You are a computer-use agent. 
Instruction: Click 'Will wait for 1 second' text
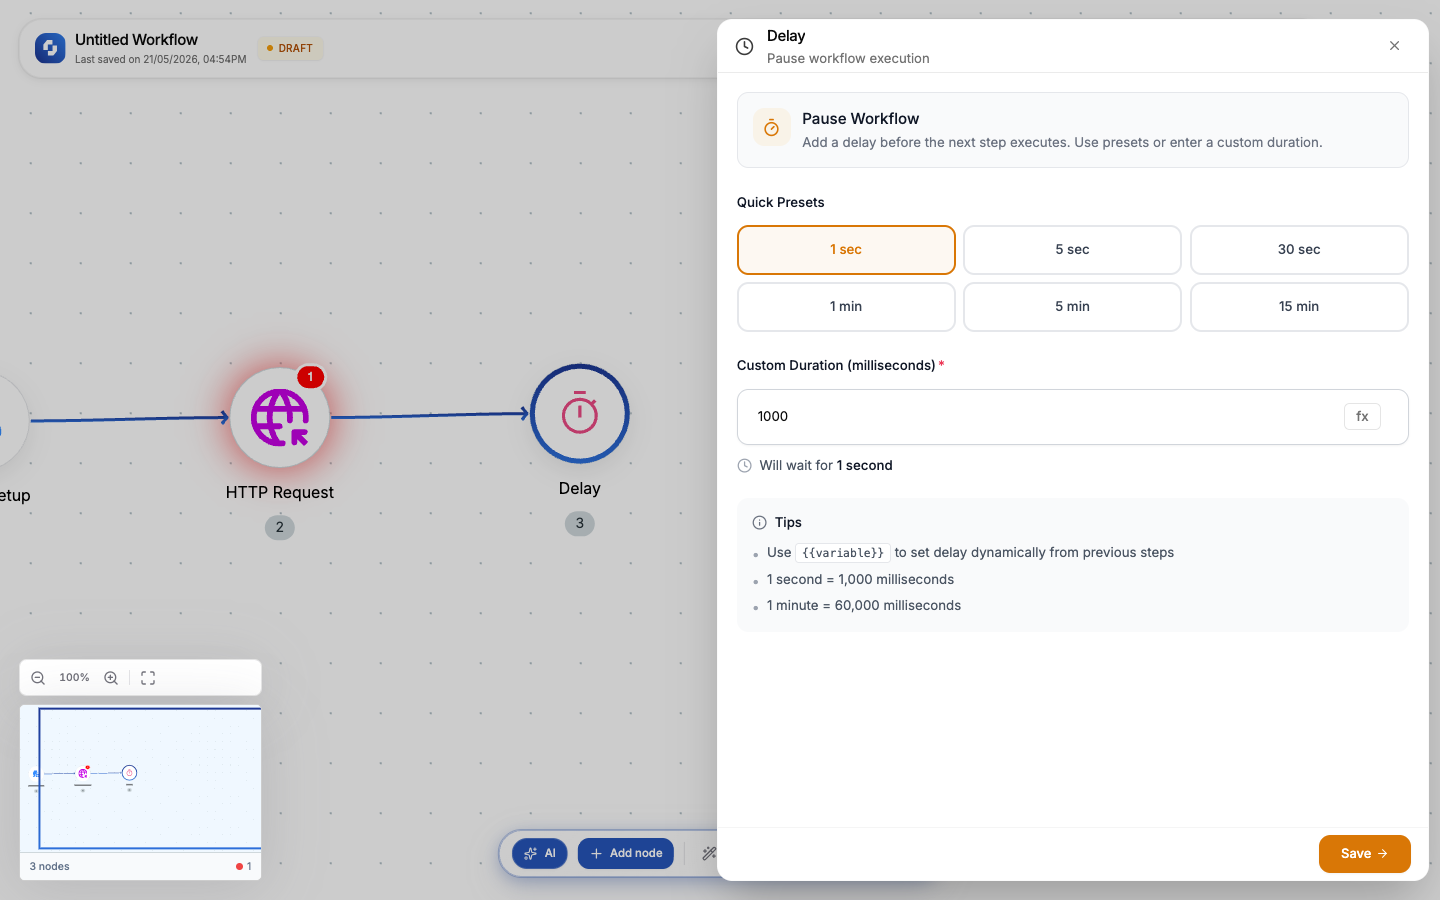pyautogui.click(x=826, y=466)
